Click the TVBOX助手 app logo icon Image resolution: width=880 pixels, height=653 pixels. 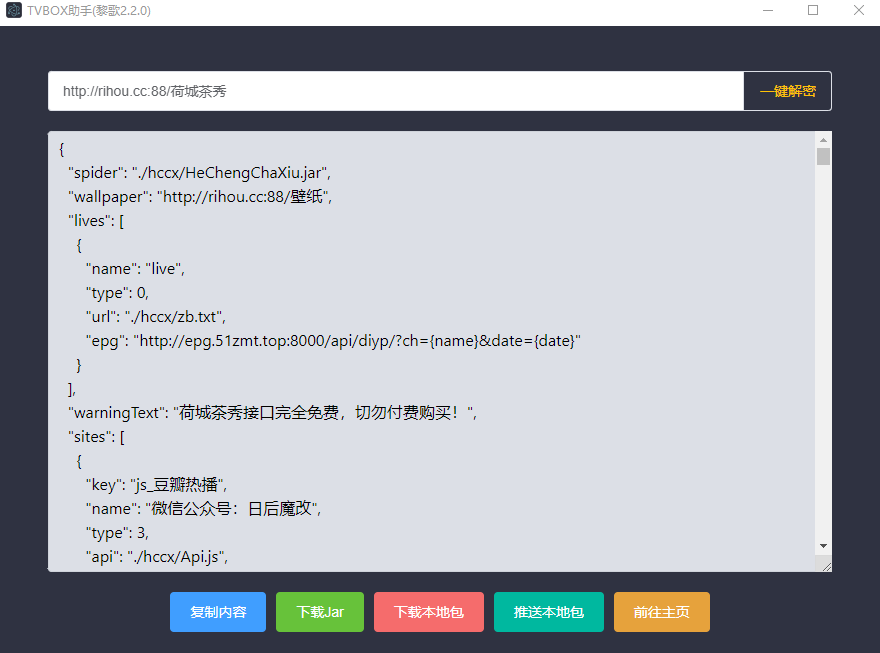[14, 11]
